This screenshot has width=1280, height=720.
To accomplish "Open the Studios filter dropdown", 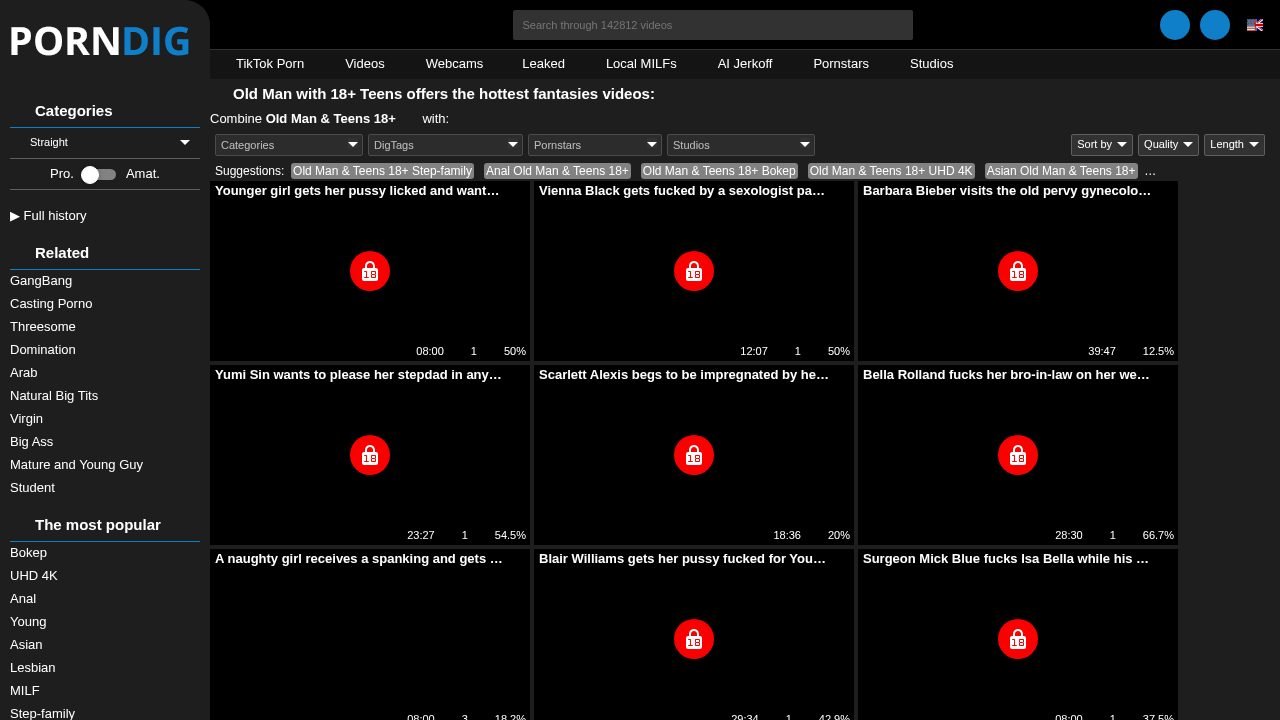I will 741,145.
